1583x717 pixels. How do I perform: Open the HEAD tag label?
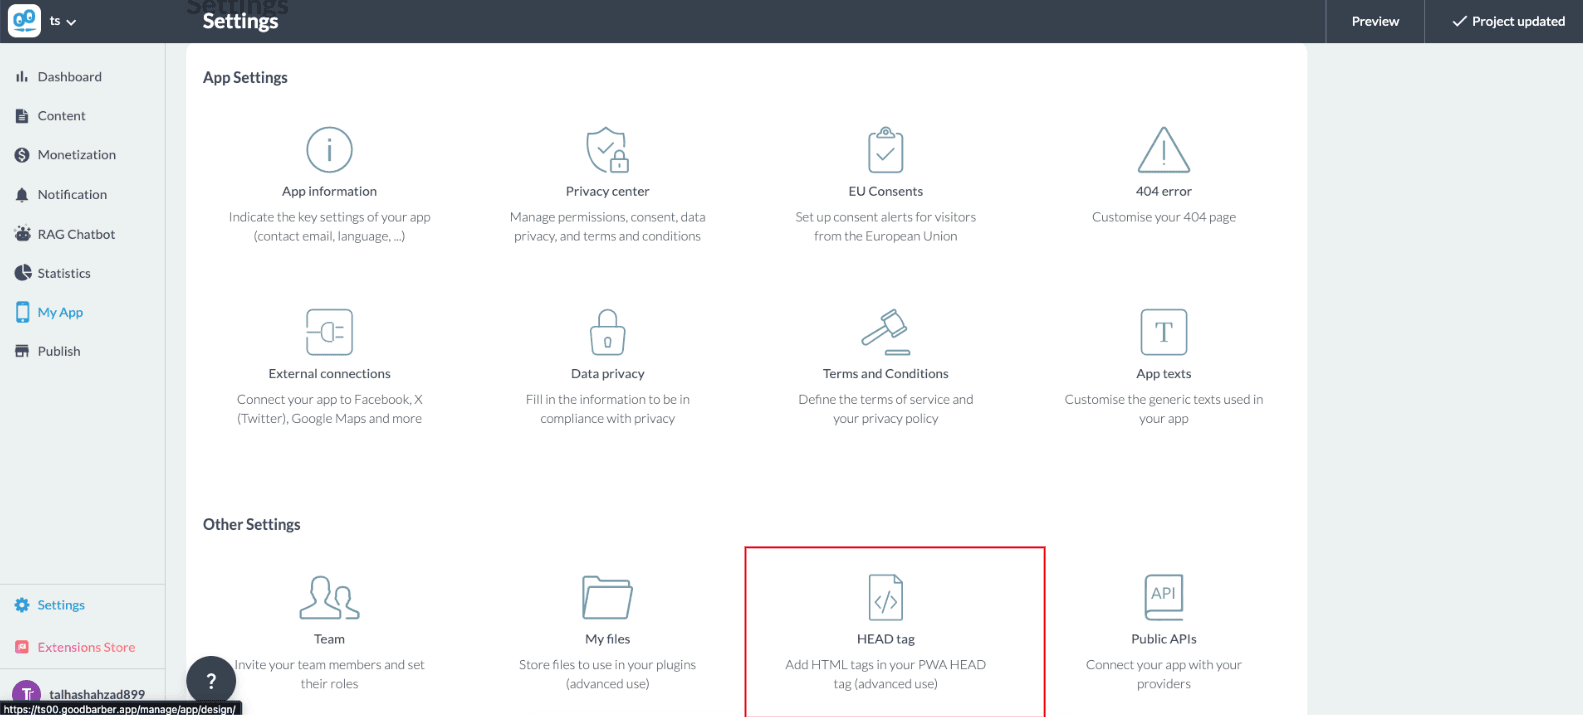(x=885, y=639)
